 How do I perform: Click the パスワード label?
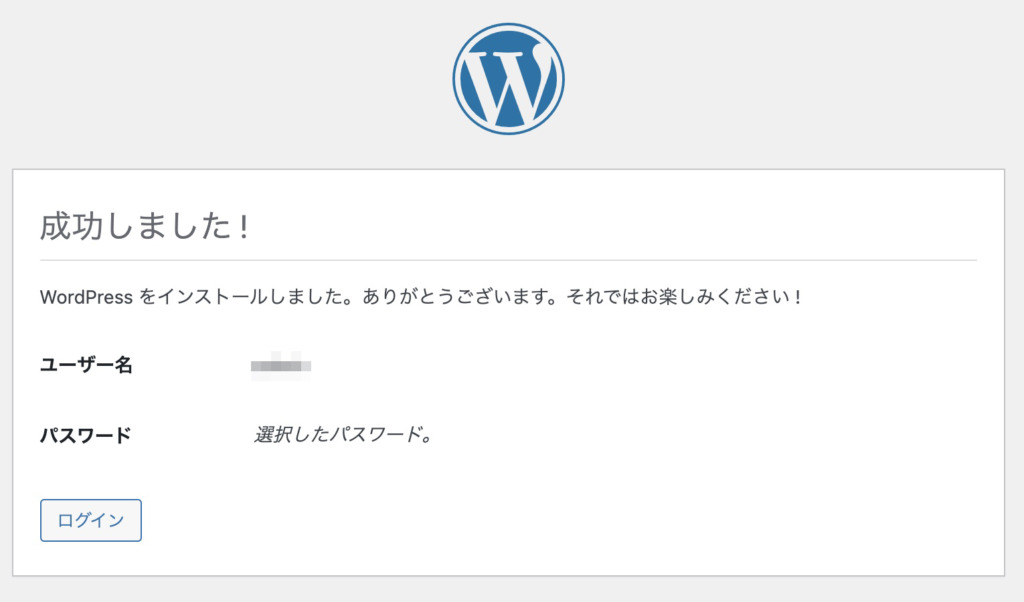pos(86,436)
